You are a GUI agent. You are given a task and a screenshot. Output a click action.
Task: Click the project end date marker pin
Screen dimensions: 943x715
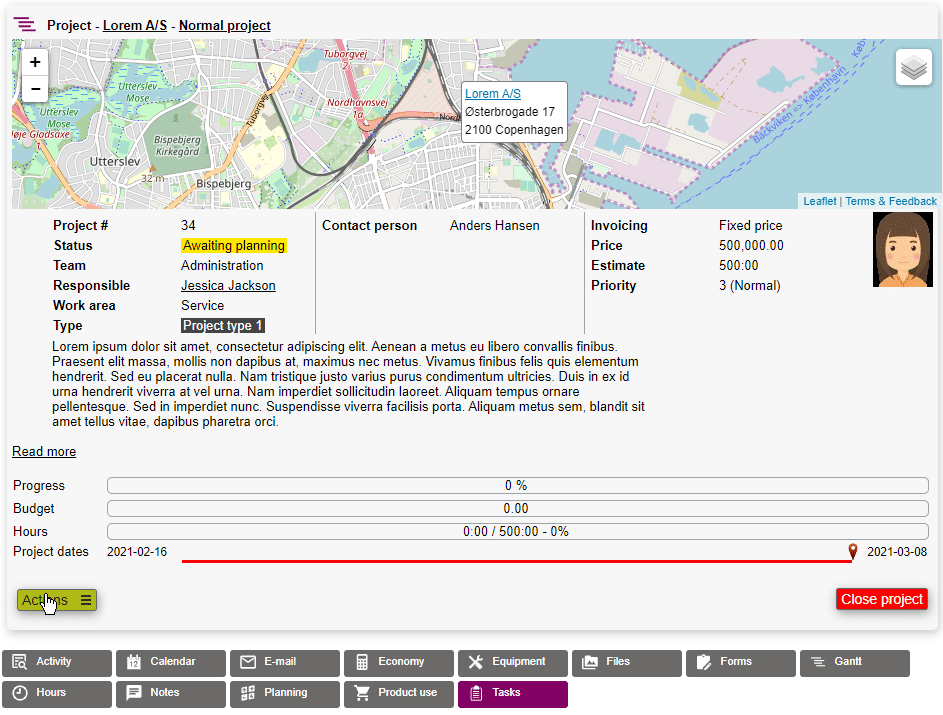click(853, 551)
